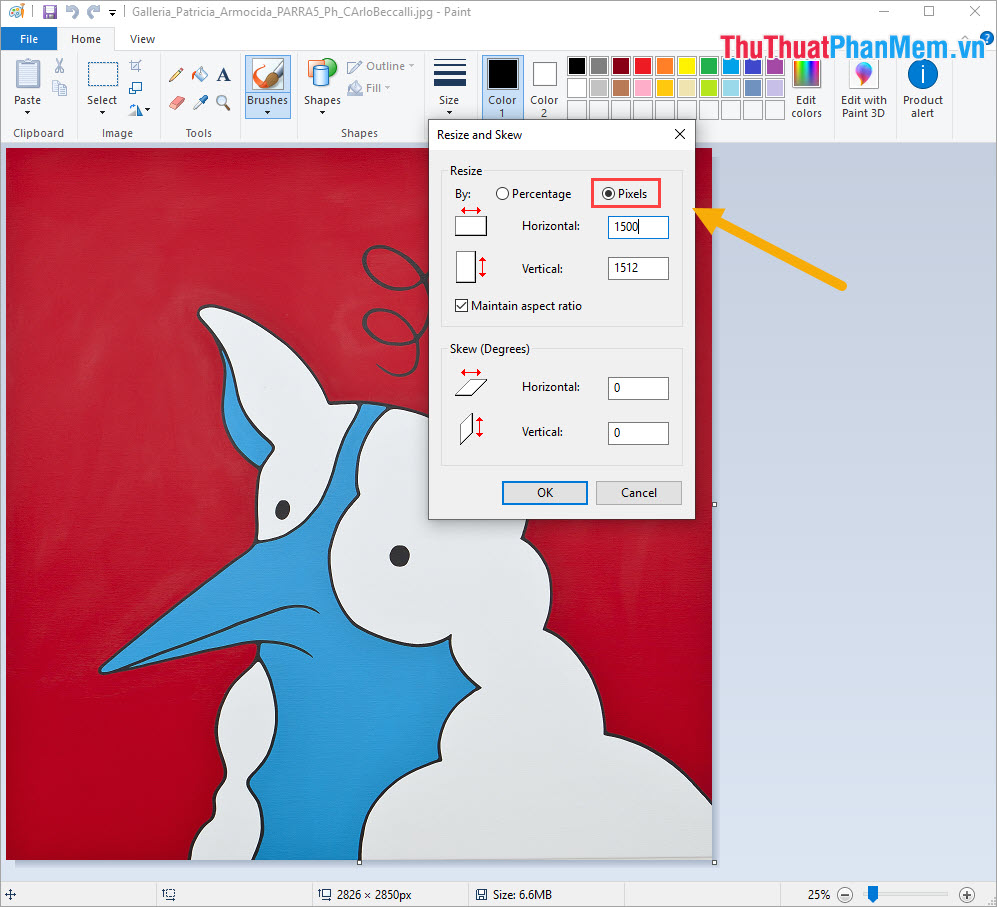Screen dimensions: 997x907
Task: Switch to the View tab
Action: click(x=142, y=38)
